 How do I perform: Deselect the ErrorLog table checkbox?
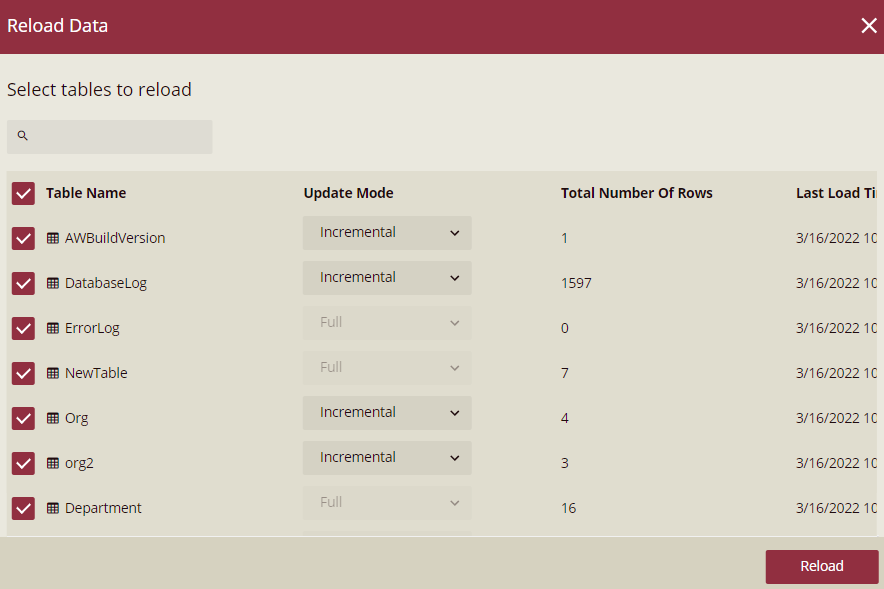tap(23, 328)
